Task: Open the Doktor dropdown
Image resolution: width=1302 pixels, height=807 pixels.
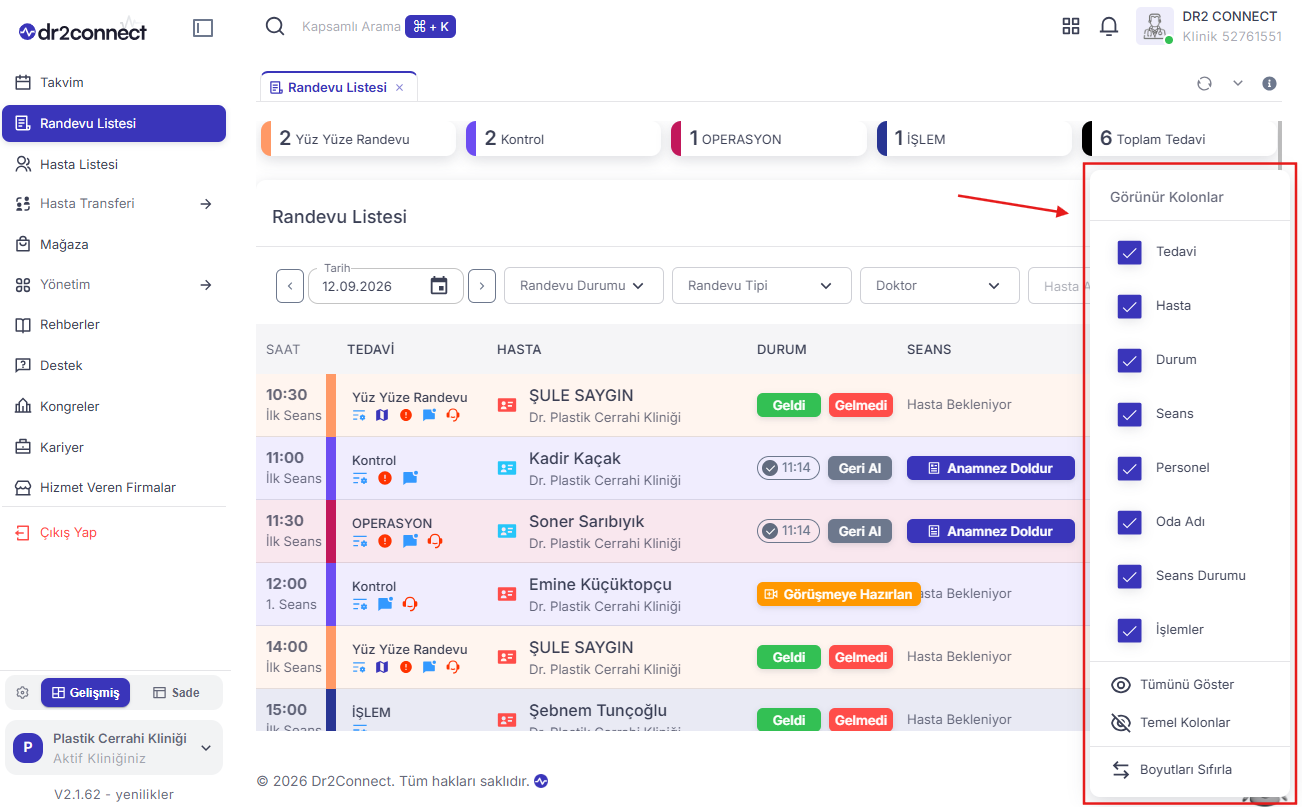Action: tap(940, 286)
